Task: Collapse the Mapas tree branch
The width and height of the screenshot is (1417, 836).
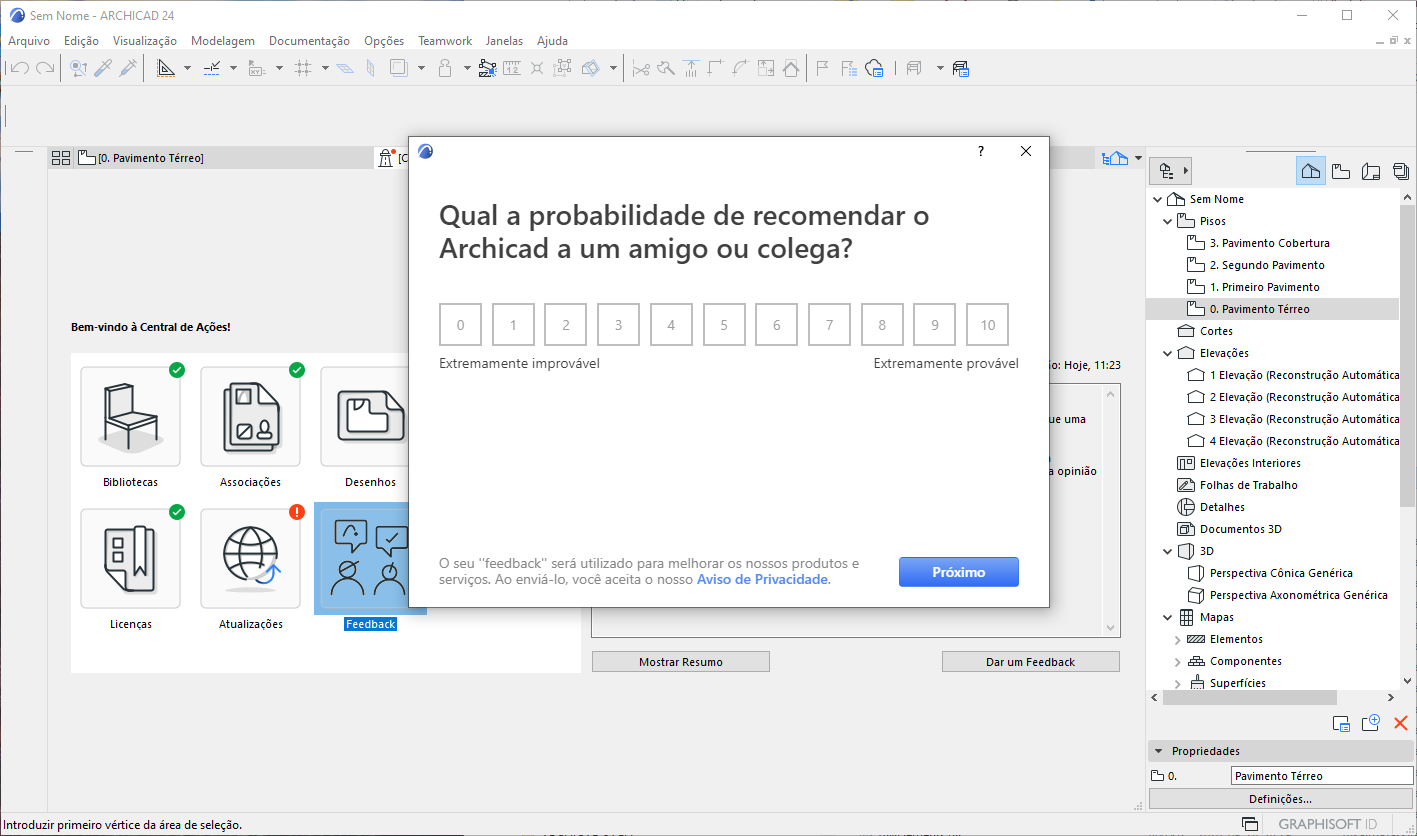Action: click(1168, 617)
